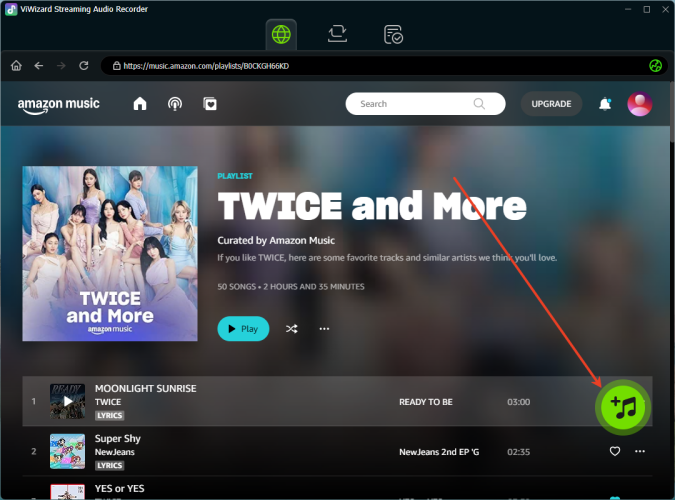Image resolution: width=675 pixels, height=500 pixels.
Task: Like Super Shy with the heart icon
Action: 615,451
